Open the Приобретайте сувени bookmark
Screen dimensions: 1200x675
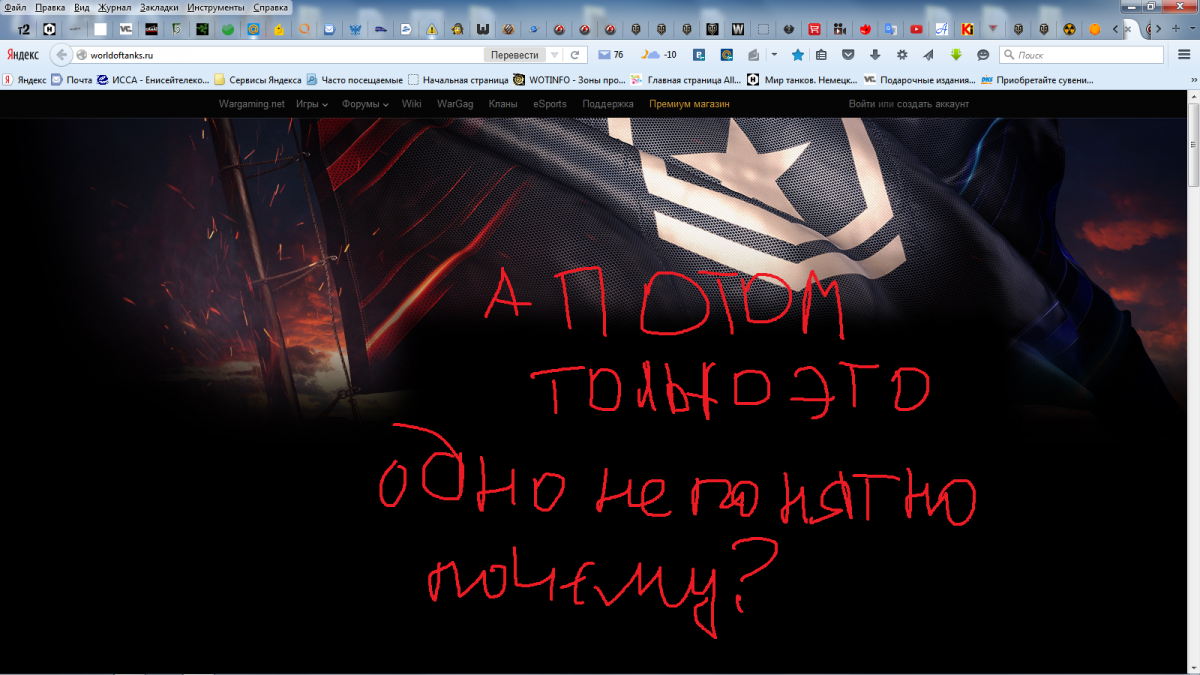[1037, 80]
